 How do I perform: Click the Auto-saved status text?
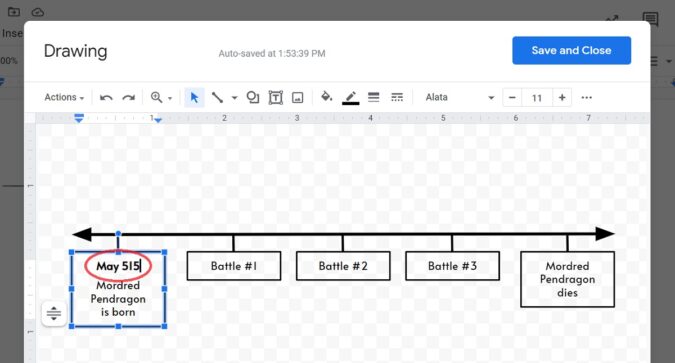pyautogui.click(x=272, y=54)
